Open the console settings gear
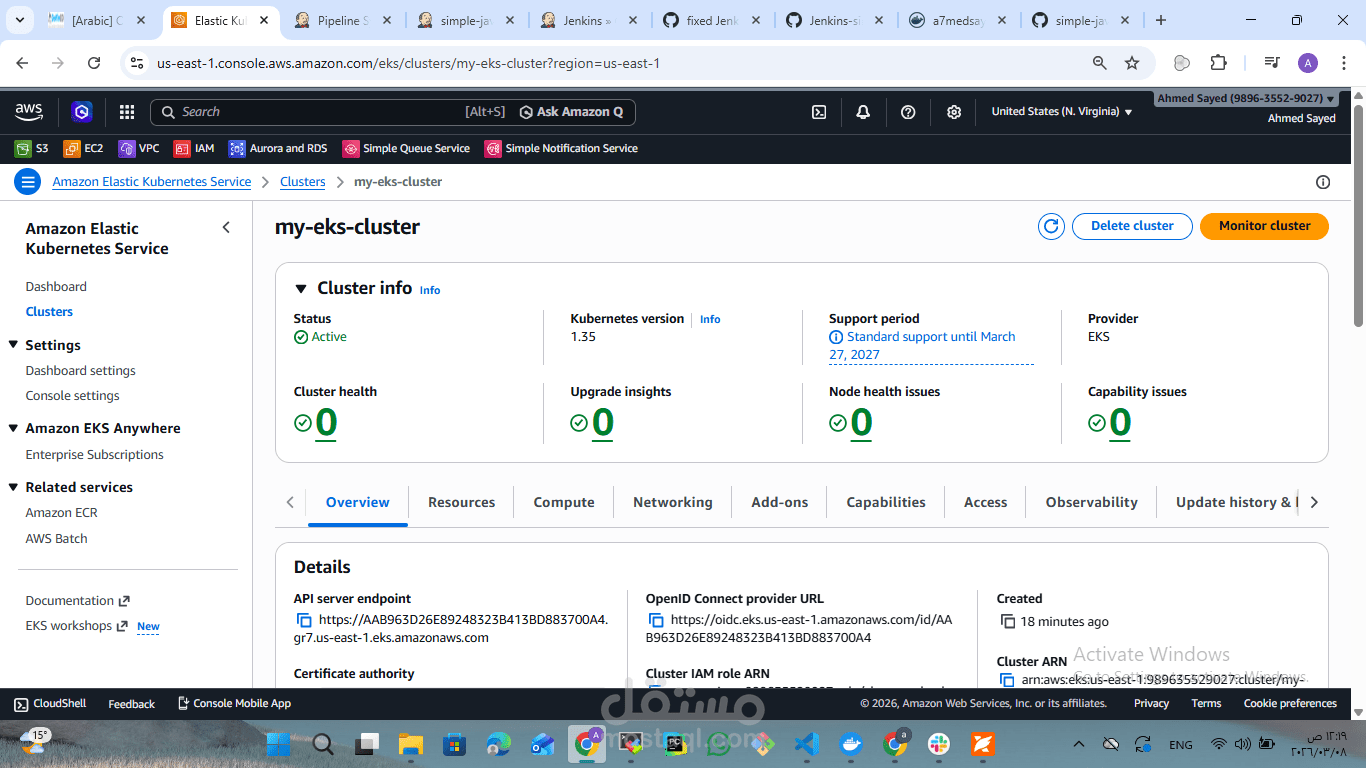Screen dimensions: 1366x768 pyautogui.click(x=954, y=112)
